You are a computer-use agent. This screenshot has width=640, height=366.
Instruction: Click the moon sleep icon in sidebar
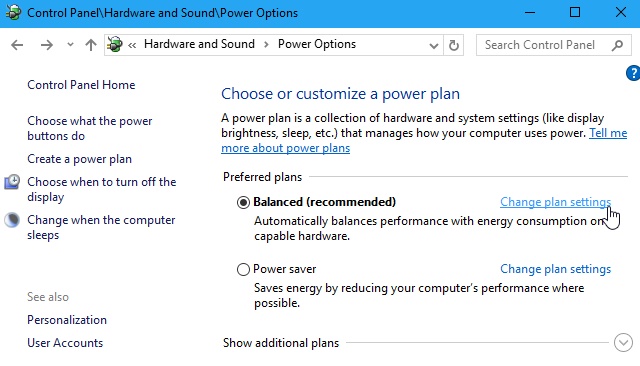(x=12, y=220)
